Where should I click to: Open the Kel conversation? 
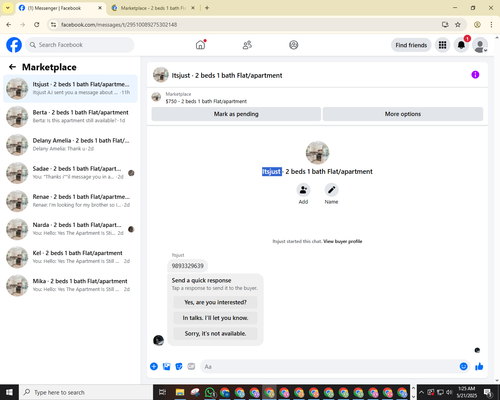pyautogui.click(x=70, y=257)
